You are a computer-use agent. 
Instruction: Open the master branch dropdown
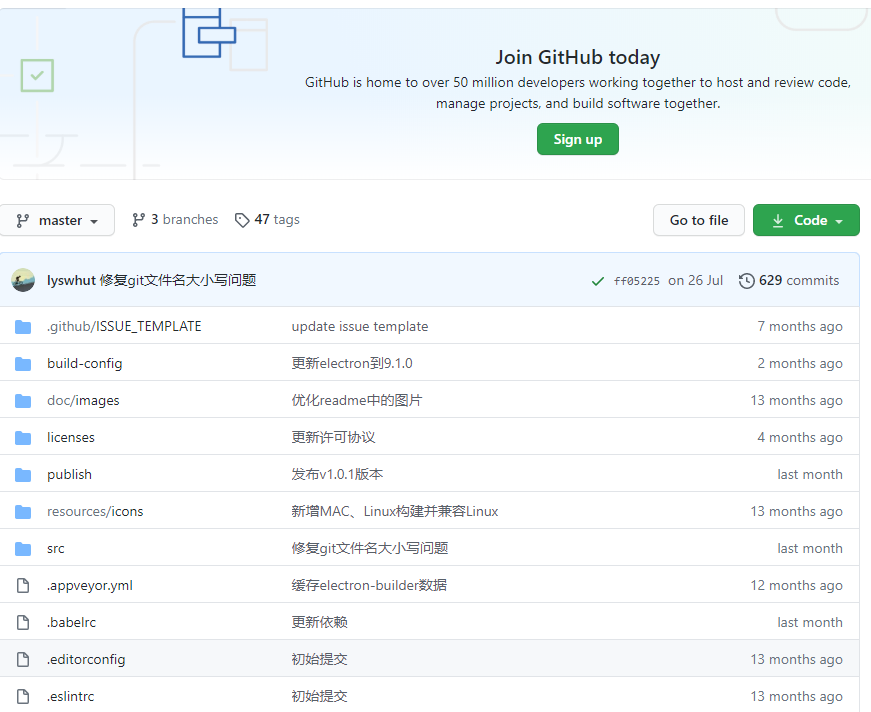tap(57, 220)
